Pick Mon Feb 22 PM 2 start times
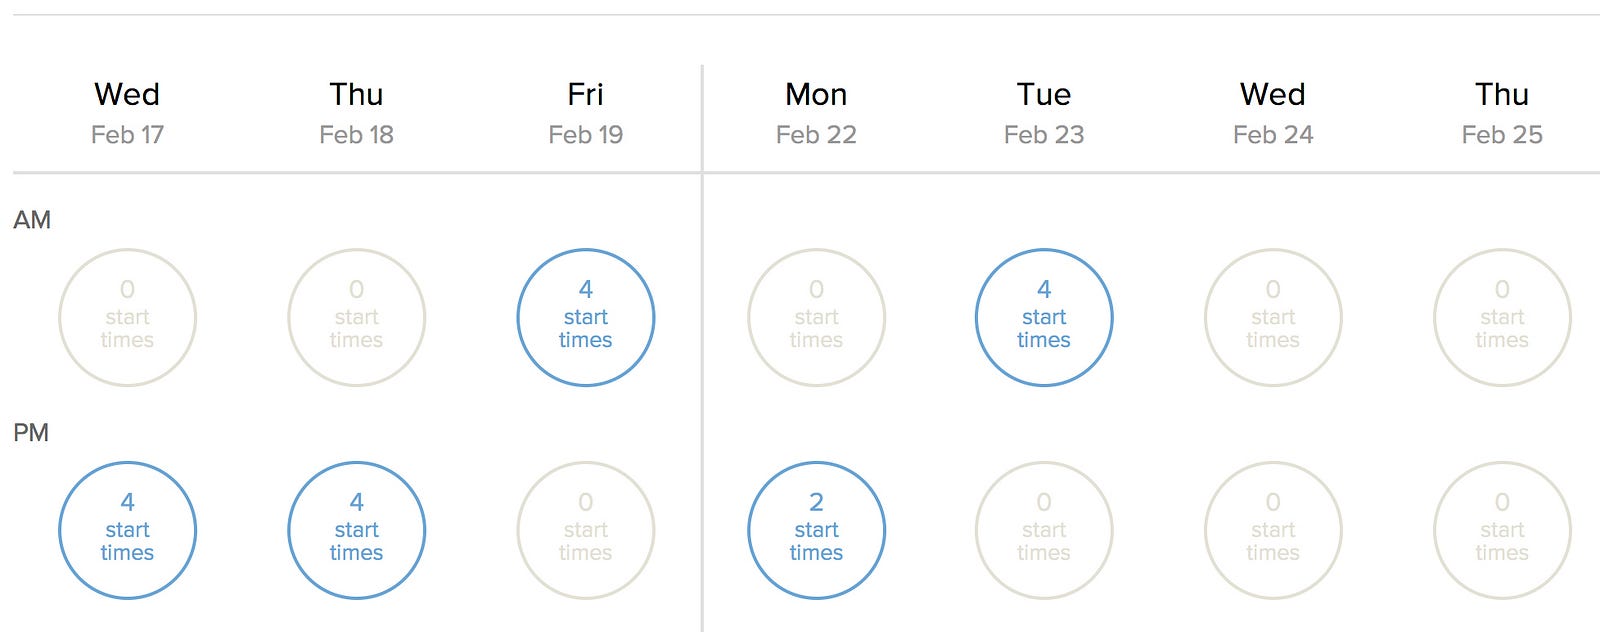The width and height of the screenshot is (1600, 632). point(816,530)
